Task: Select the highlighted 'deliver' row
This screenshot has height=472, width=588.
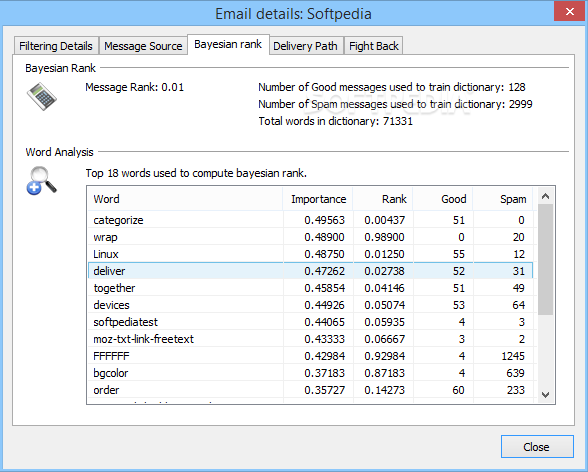Action: 310,271
